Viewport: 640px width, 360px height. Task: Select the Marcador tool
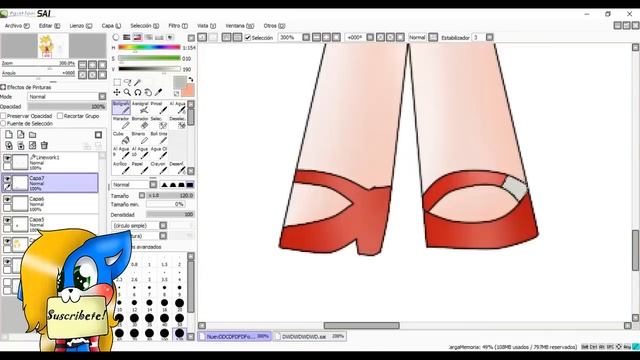coord(121,123)
